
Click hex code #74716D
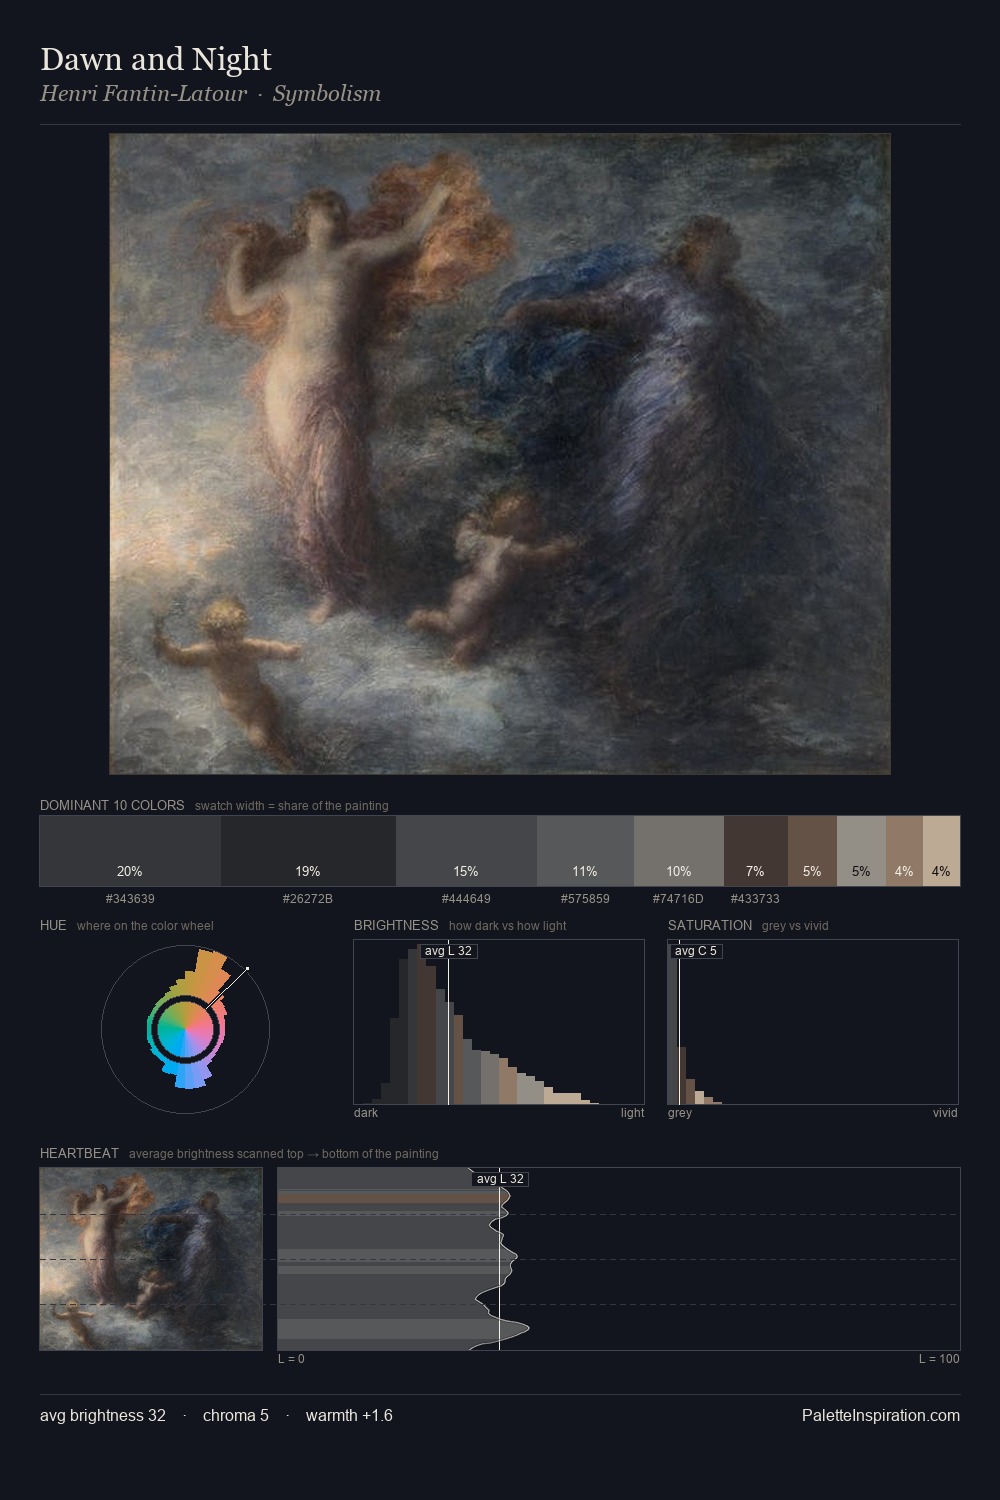tap(678, 899)
